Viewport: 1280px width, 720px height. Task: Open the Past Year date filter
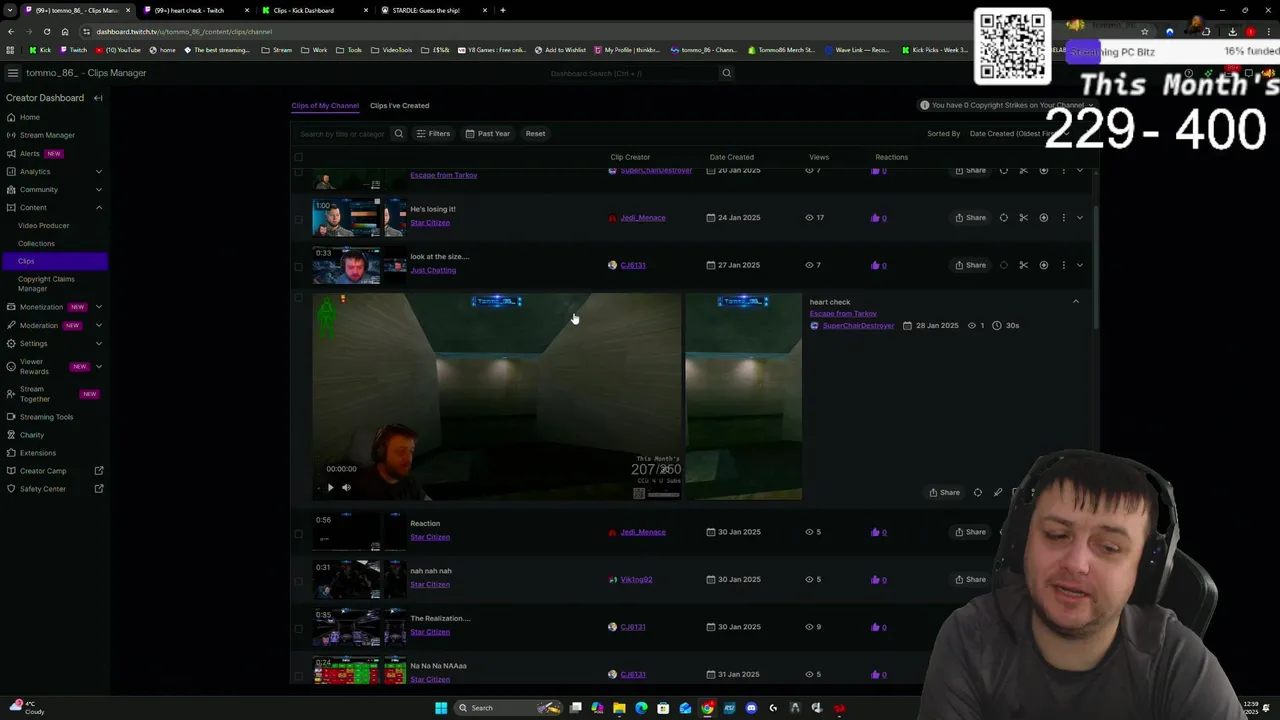tap(487, 134)
